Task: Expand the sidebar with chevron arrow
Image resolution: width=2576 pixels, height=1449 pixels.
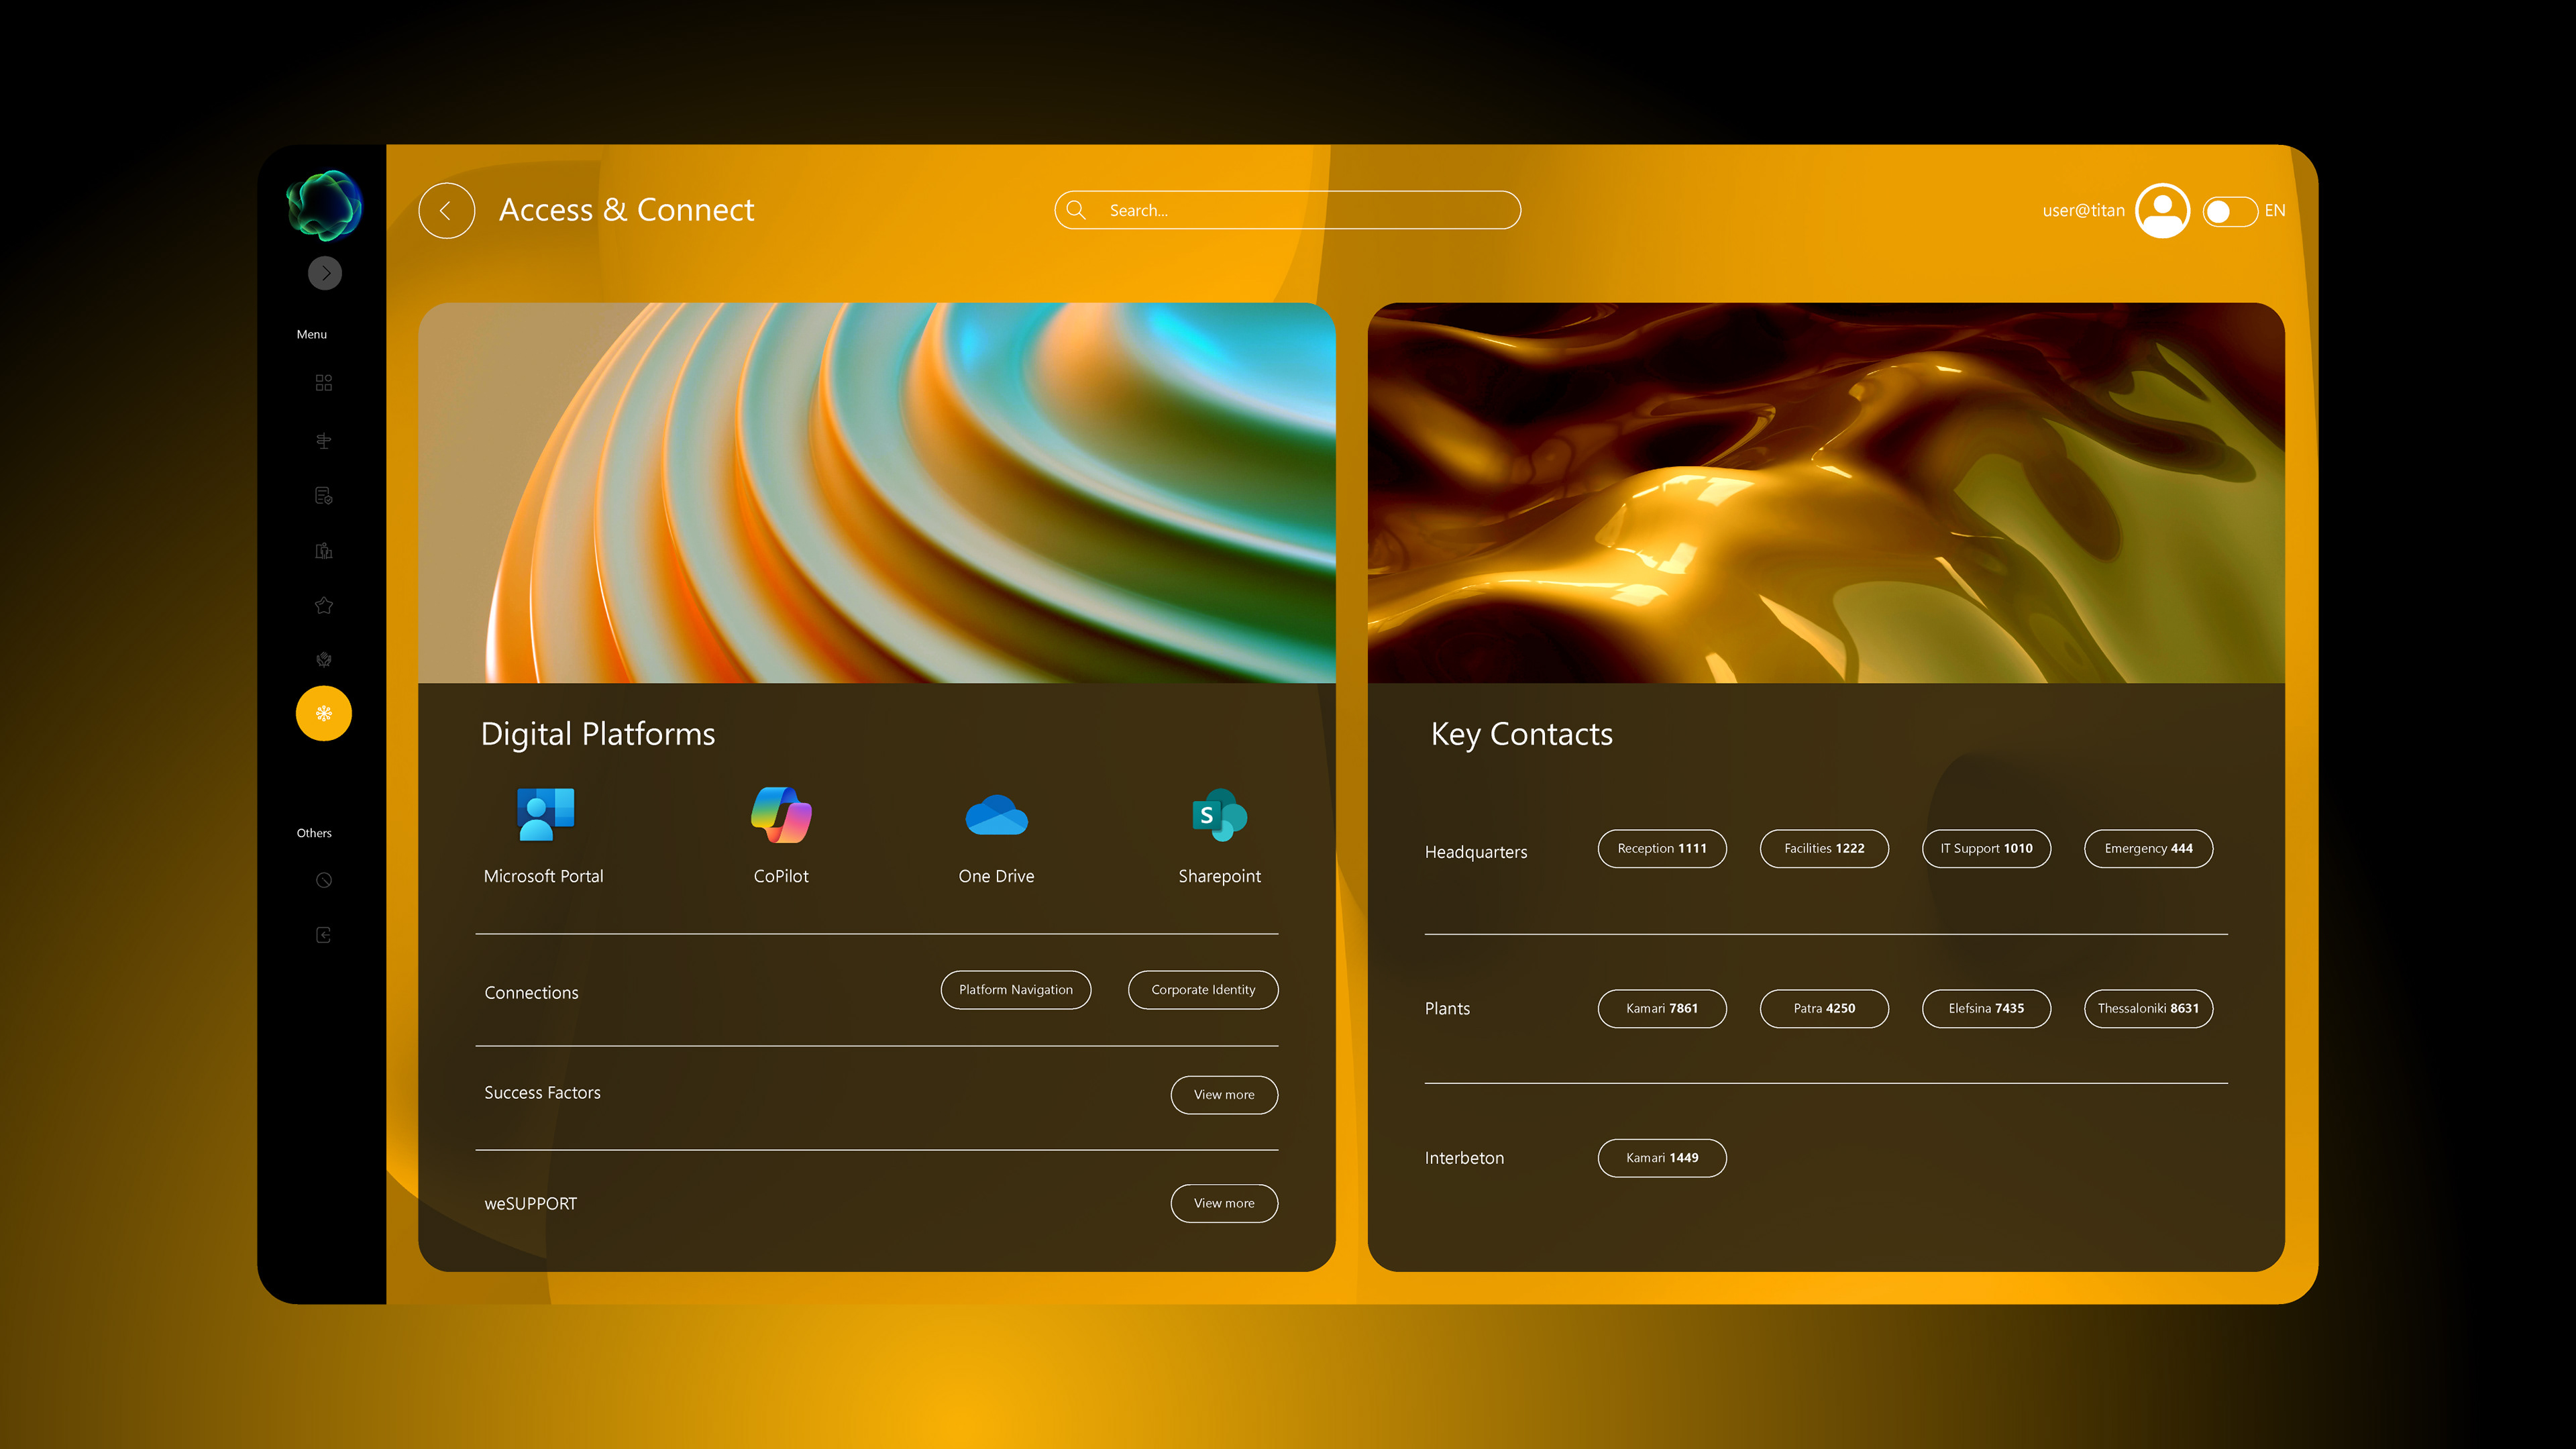Action: click(x=325, y=273)
